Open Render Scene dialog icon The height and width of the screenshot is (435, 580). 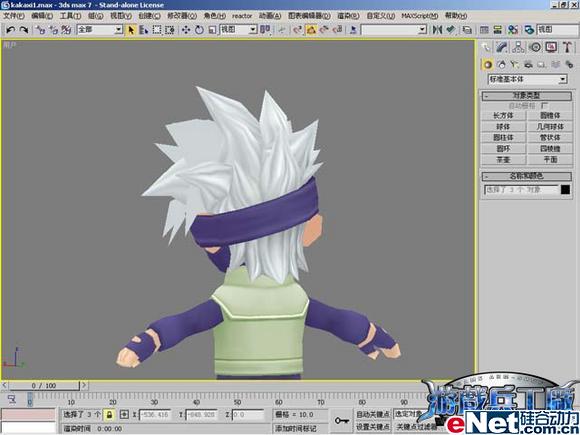pos(529,30)
